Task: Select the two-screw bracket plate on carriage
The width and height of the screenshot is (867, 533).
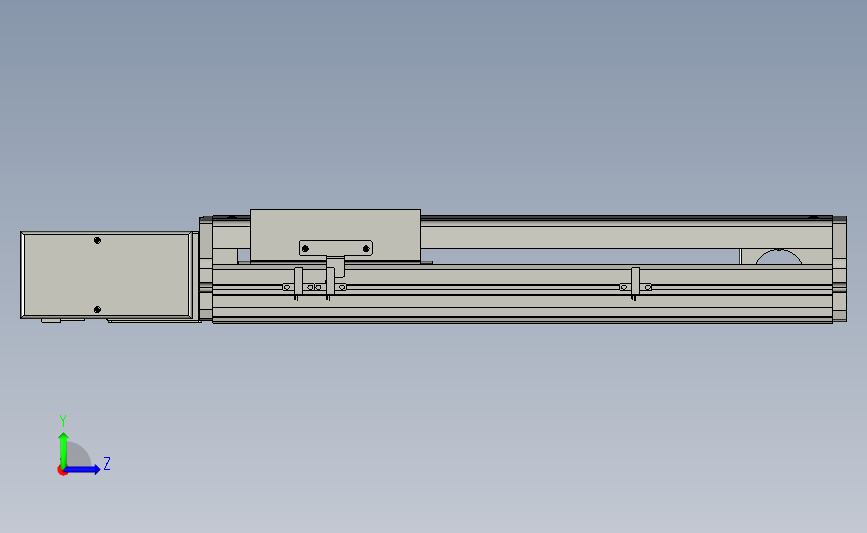Action: (x=336, y=248)
